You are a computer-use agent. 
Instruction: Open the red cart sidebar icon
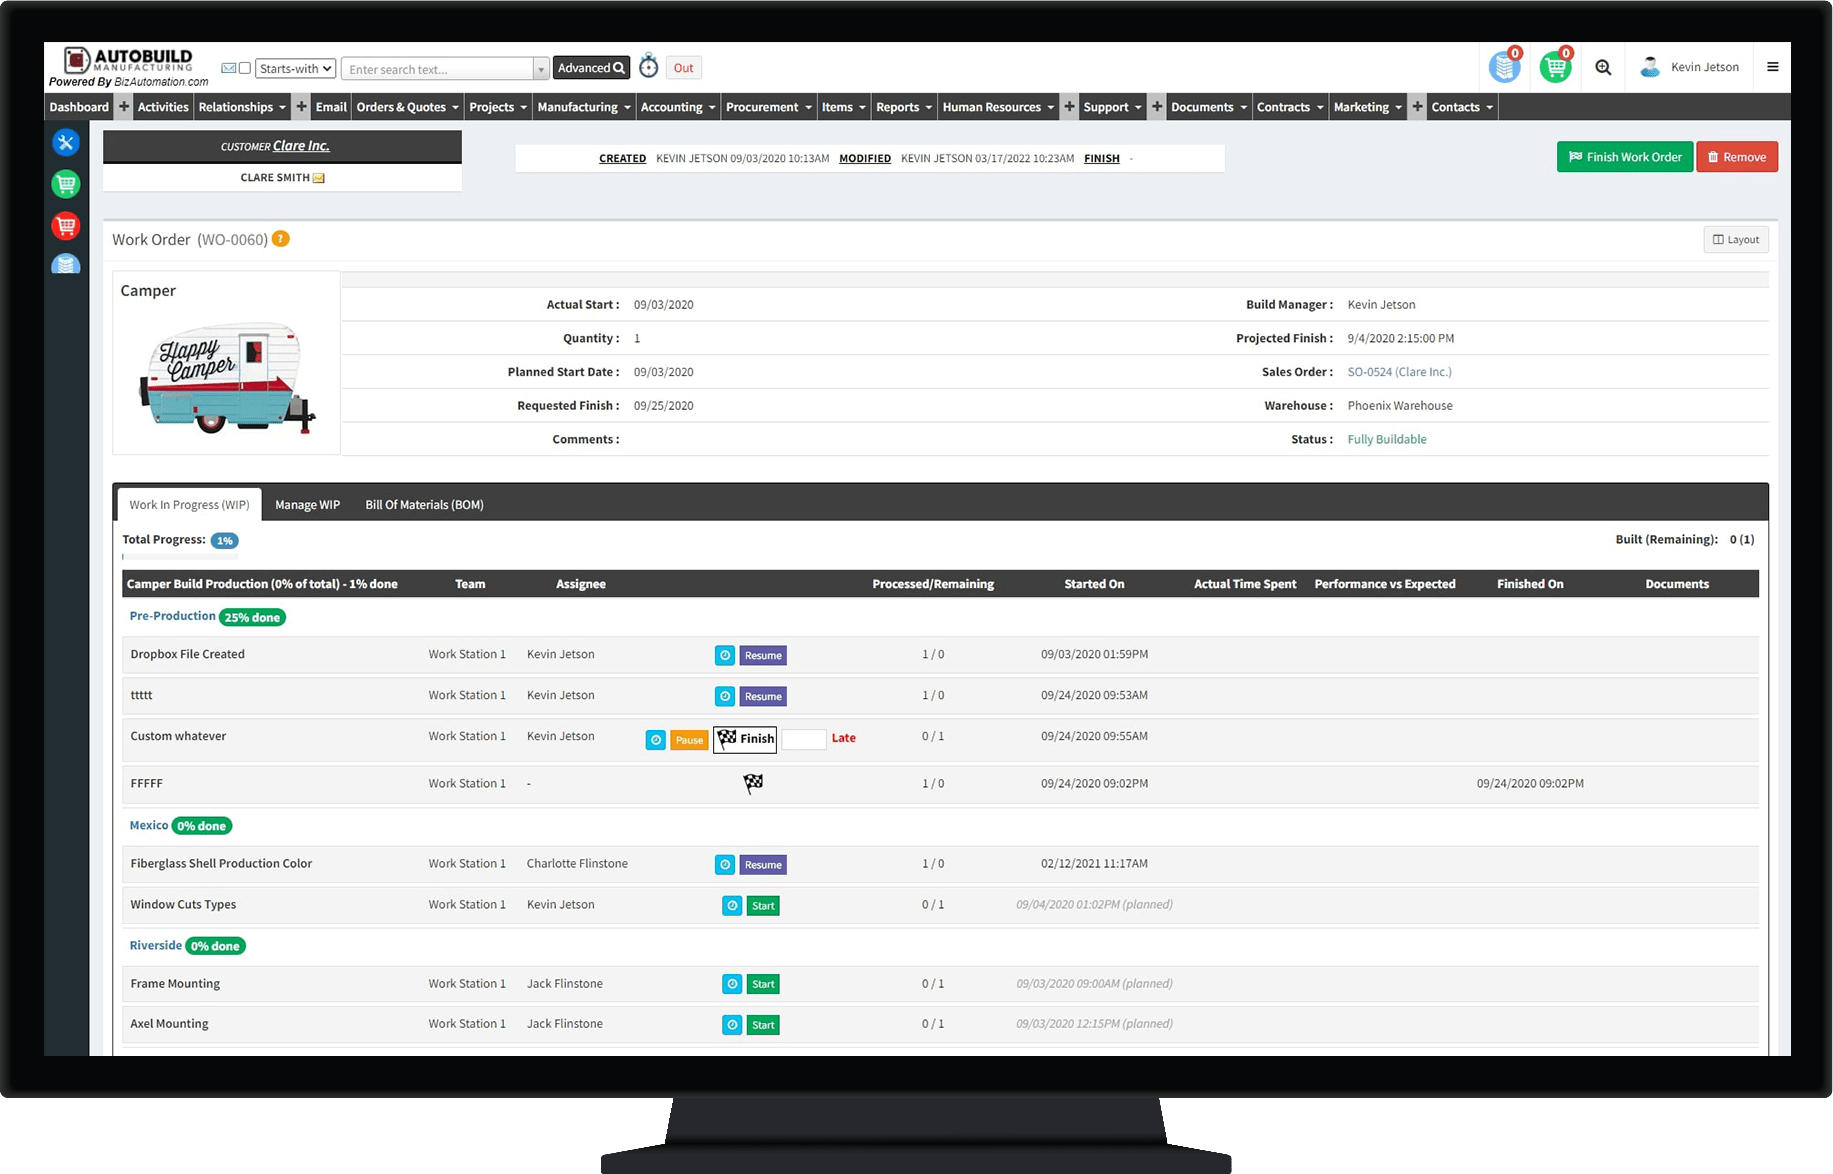pos(66,226)
